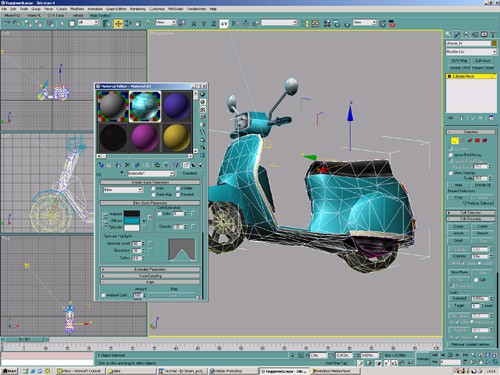The width and height of the screenshot is (500, 375).
Task: Enable the Wire checkbox
Action: [x=153, y=188]
